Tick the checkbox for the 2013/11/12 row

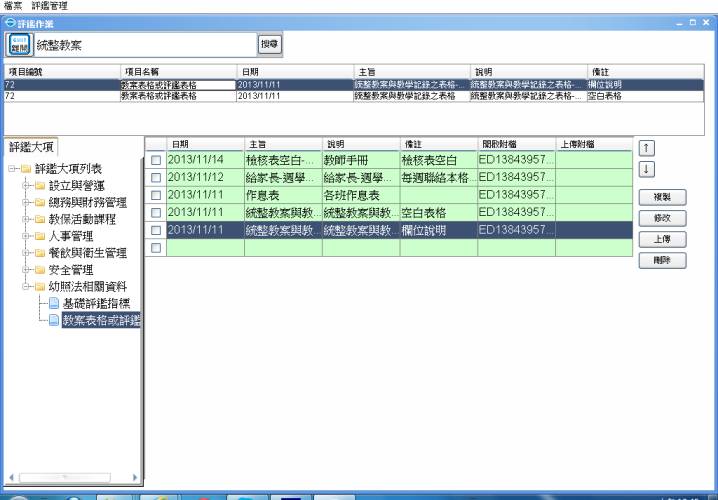click(155, 177)
